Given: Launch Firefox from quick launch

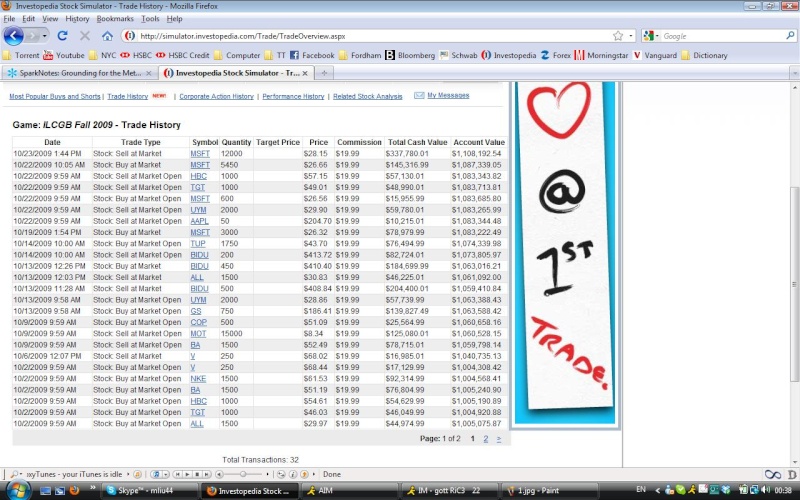Looking at the screenshot, I should click(x=74, y=491).
